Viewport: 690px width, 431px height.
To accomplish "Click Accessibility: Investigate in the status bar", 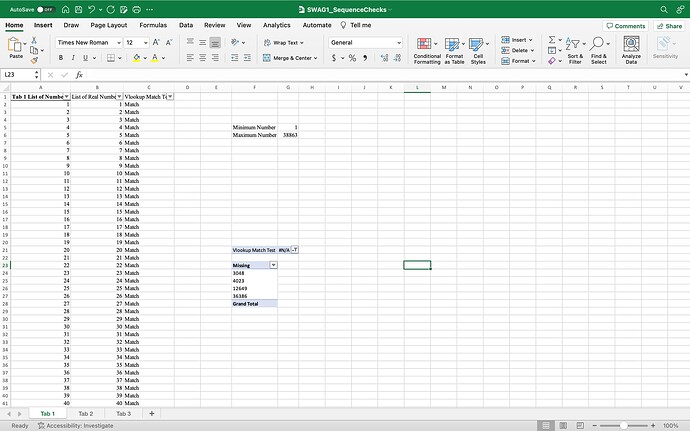I will pyautogui.click(x=76, y=426).
